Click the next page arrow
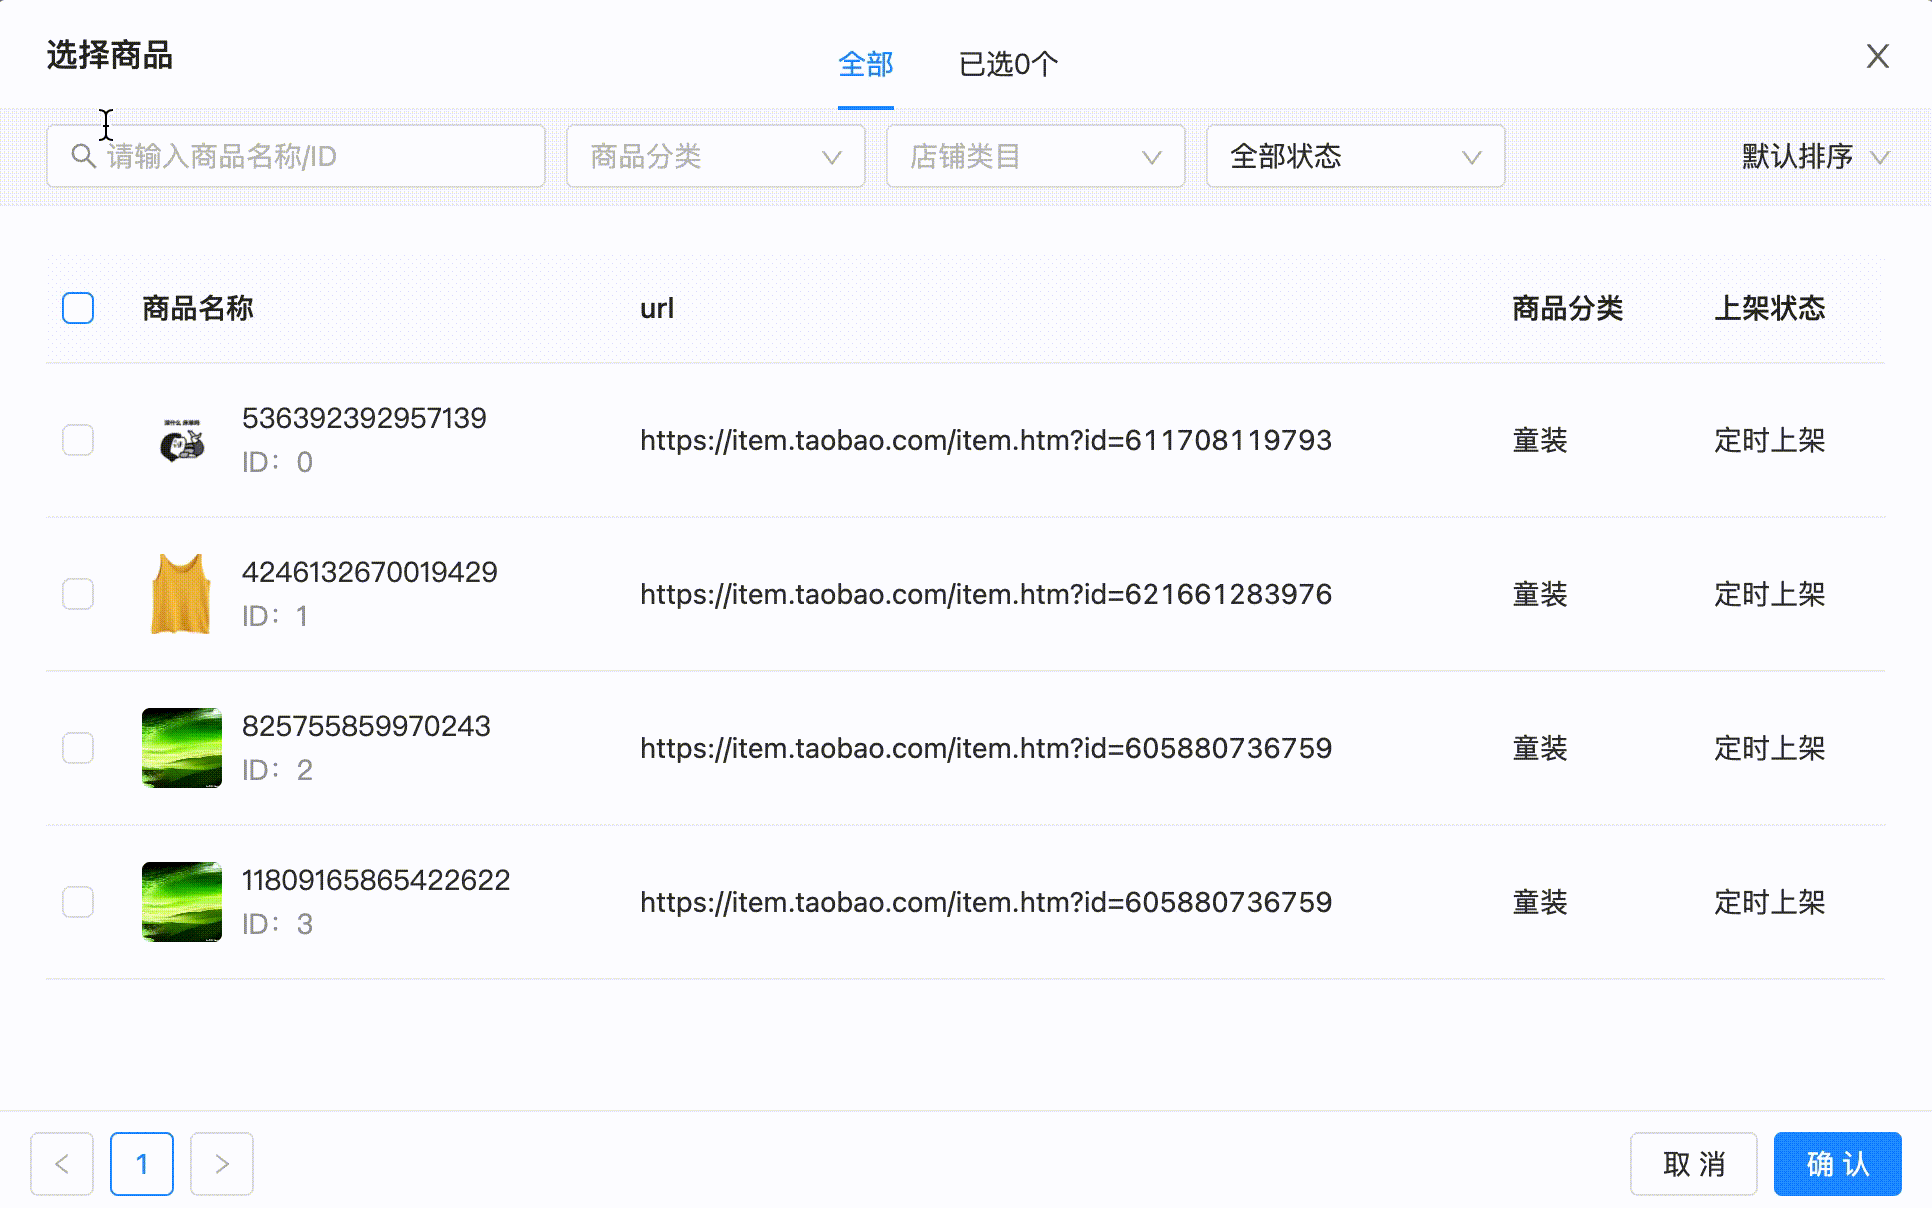The width and height of the screenshot is (1932, 1208). click(x=222, y=1164)
